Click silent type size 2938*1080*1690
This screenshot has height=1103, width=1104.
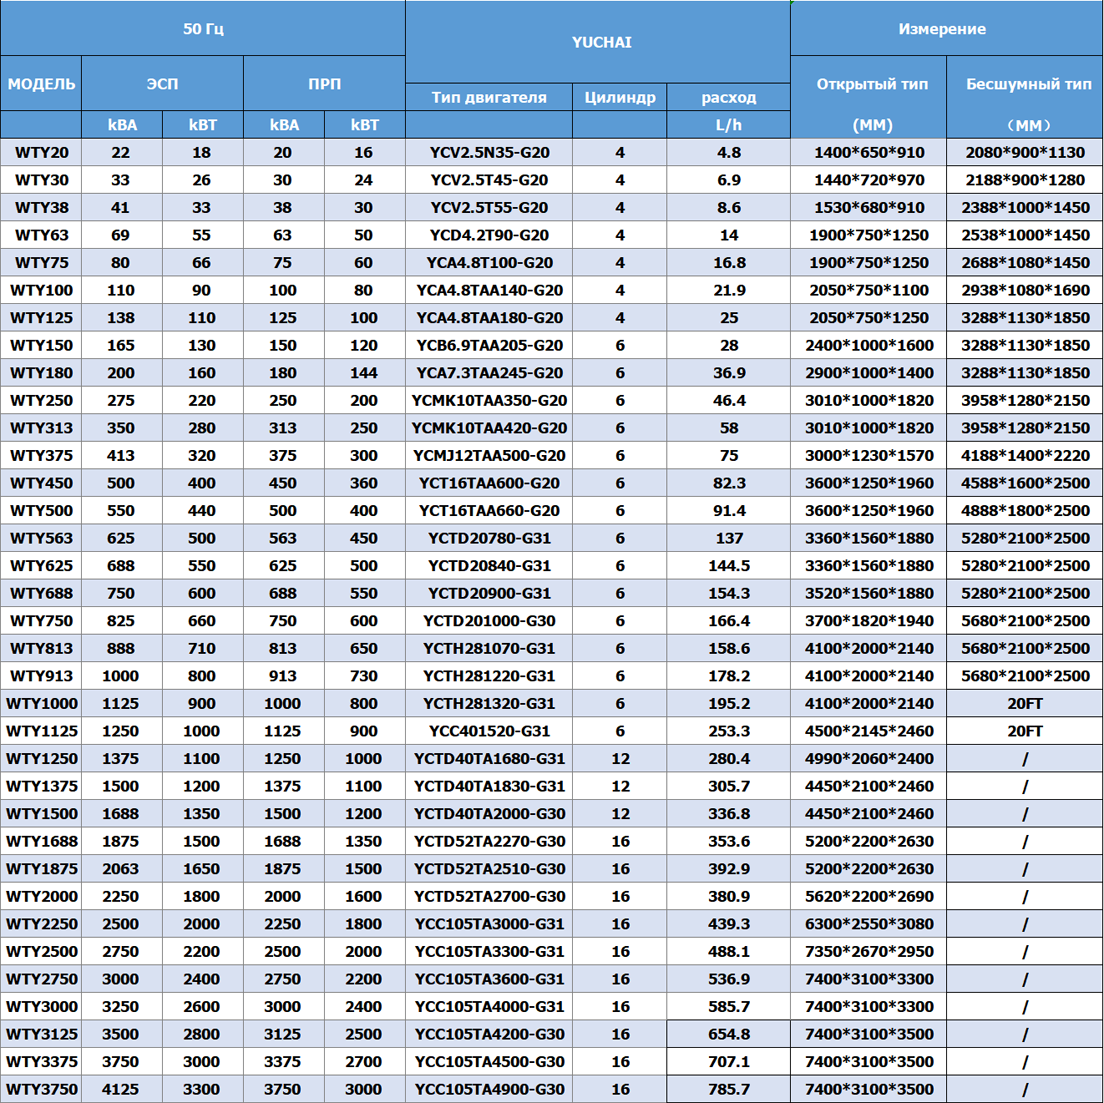tap(1025, 290)
